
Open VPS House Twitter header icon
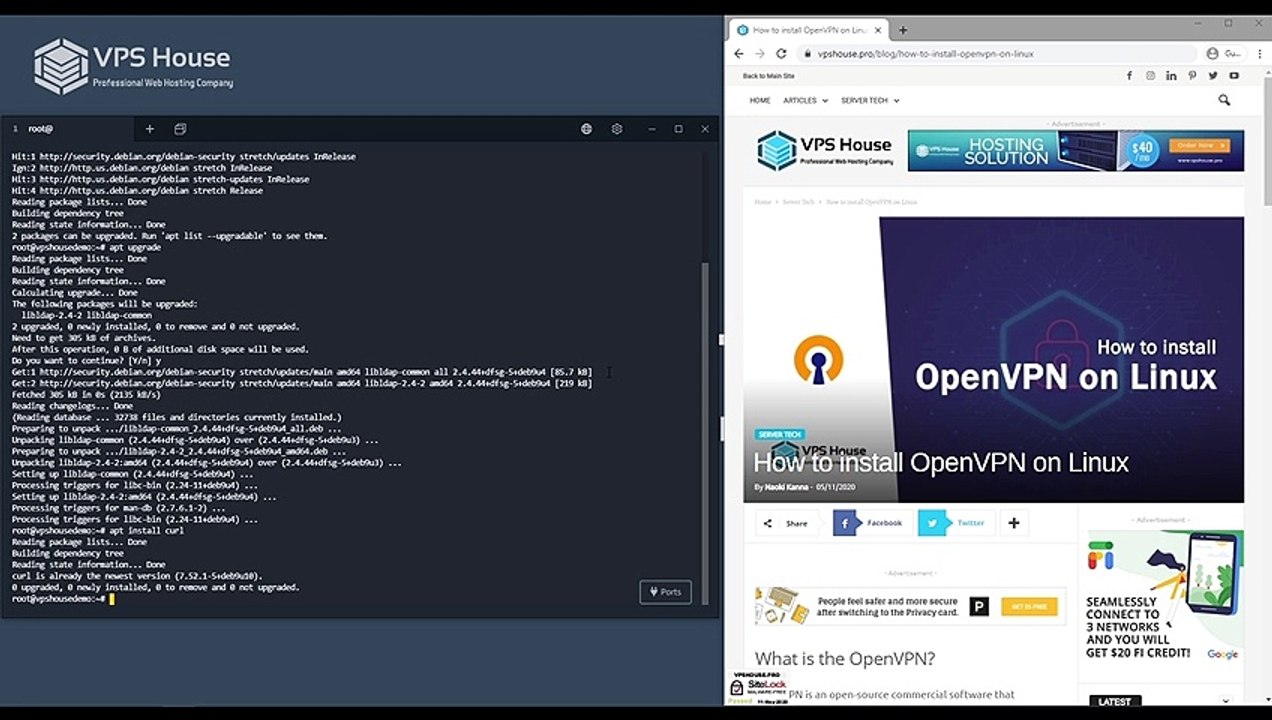1213,76
